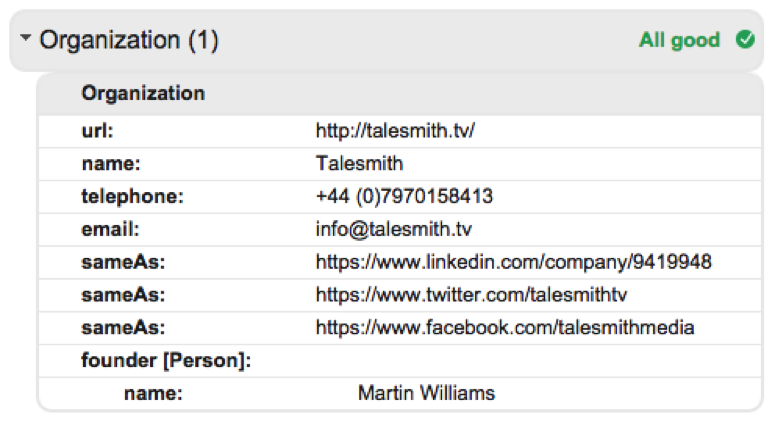This screenshot has width=777, height=424.
Task: Click the info@talesmith.tv email value
Action: point(393,229)
